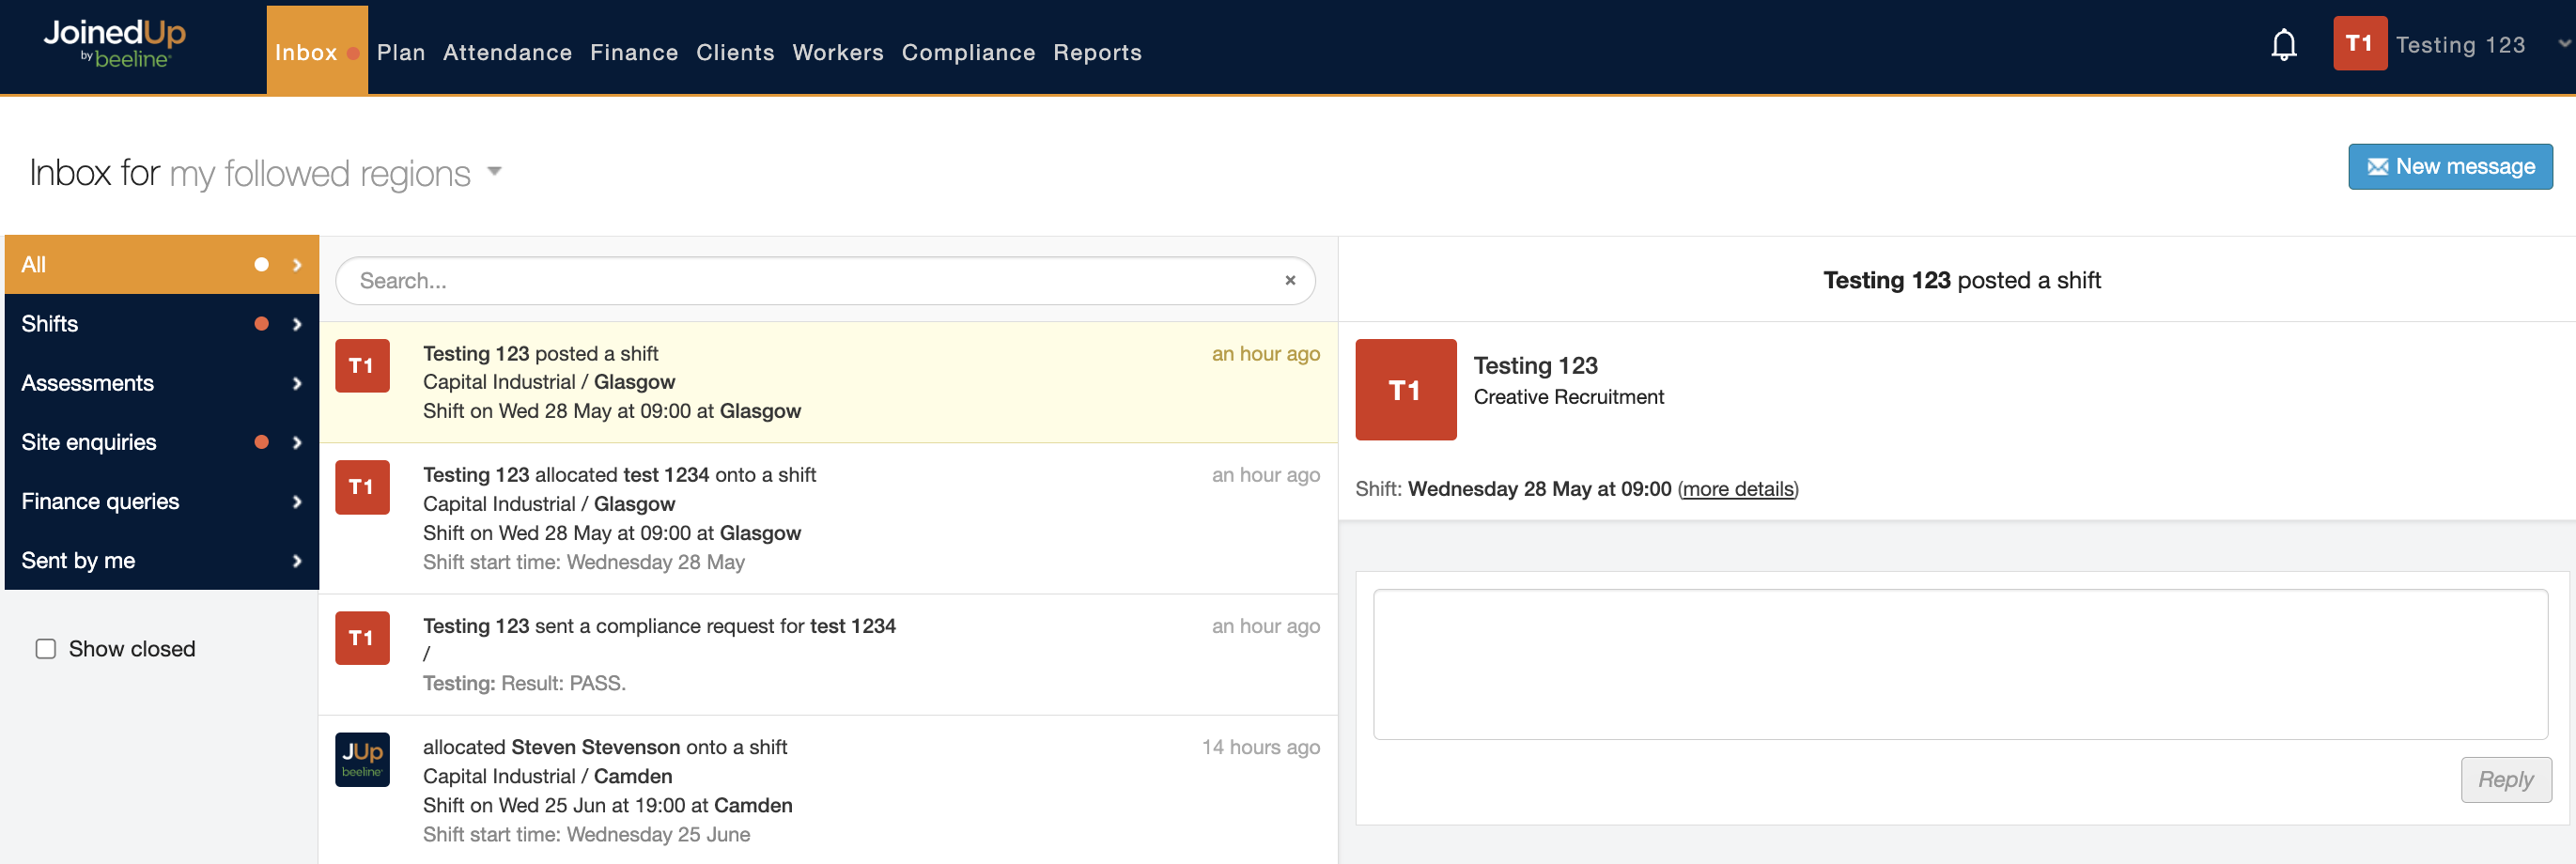Enable the Show closed checkbox

click(x=46, y=649)
